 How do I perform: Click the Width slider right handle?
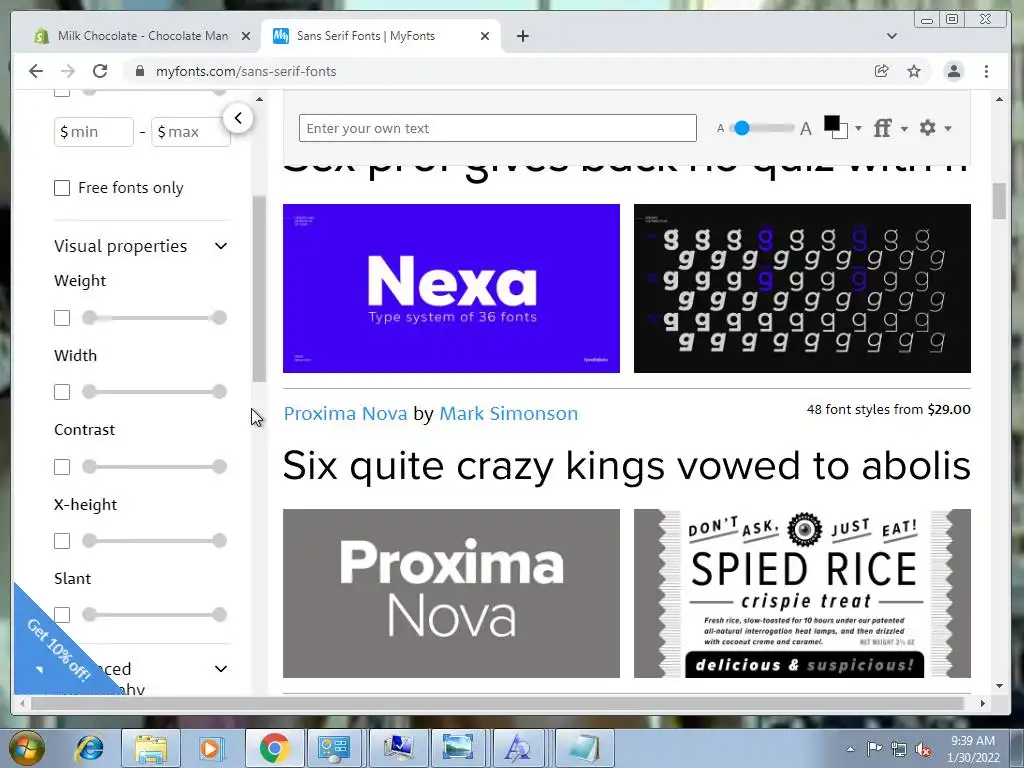click(219, 392)
